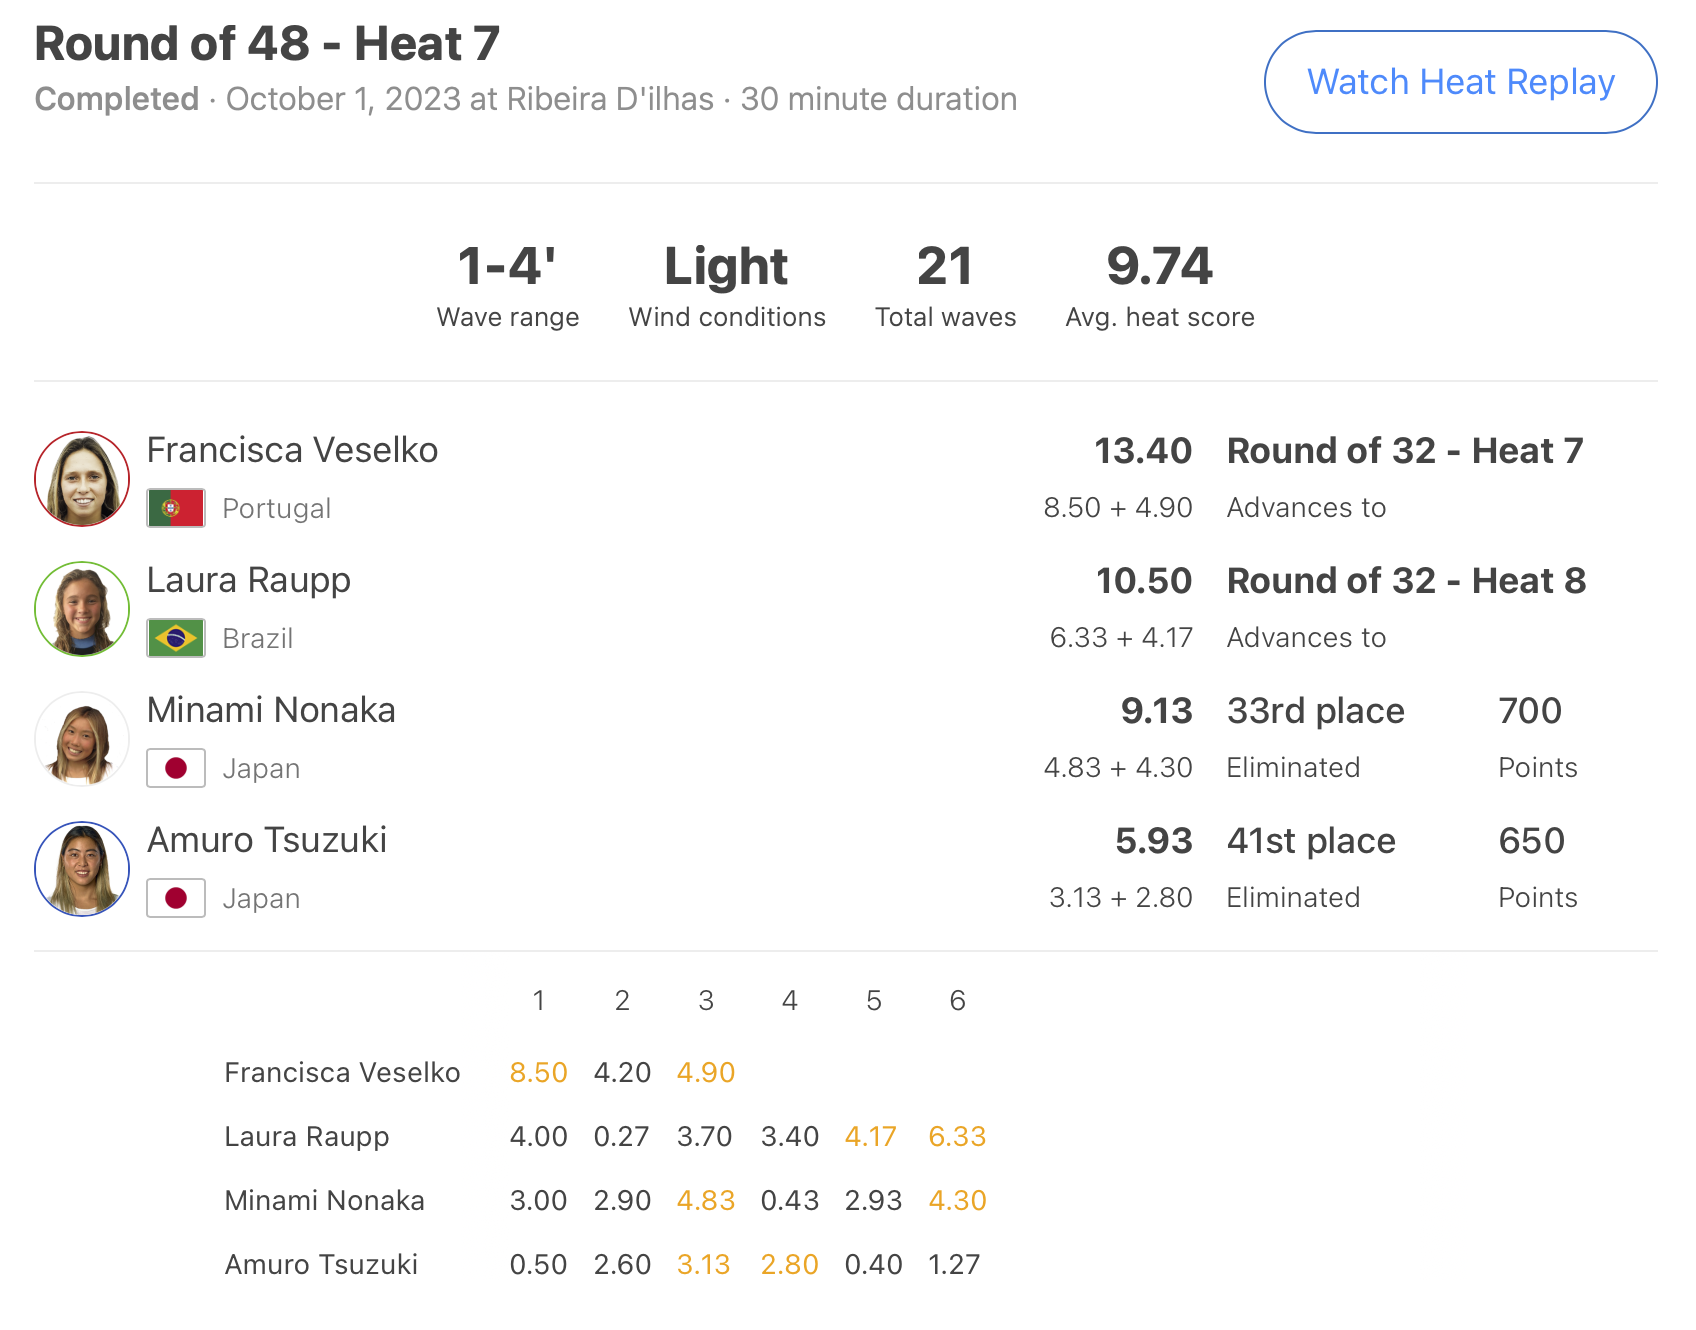
Task: Open Francisca Veselko's profile photo
Action: point(82,479)
